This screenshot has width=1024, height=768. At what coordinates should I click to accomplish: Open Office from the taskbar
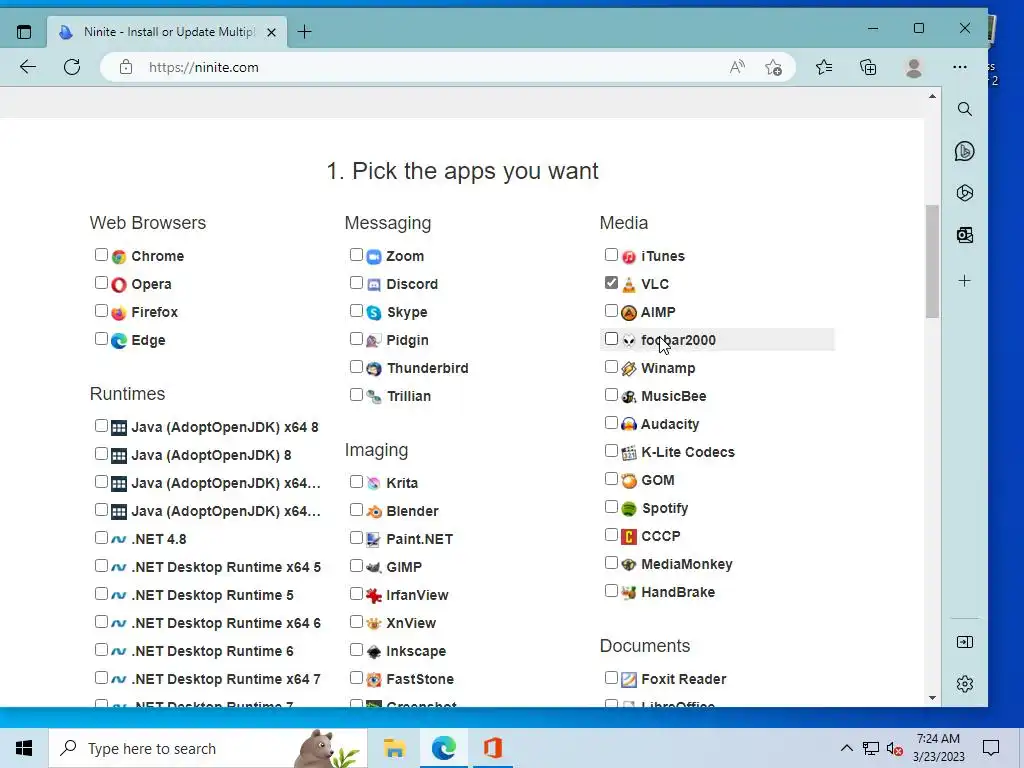(493, 748)
